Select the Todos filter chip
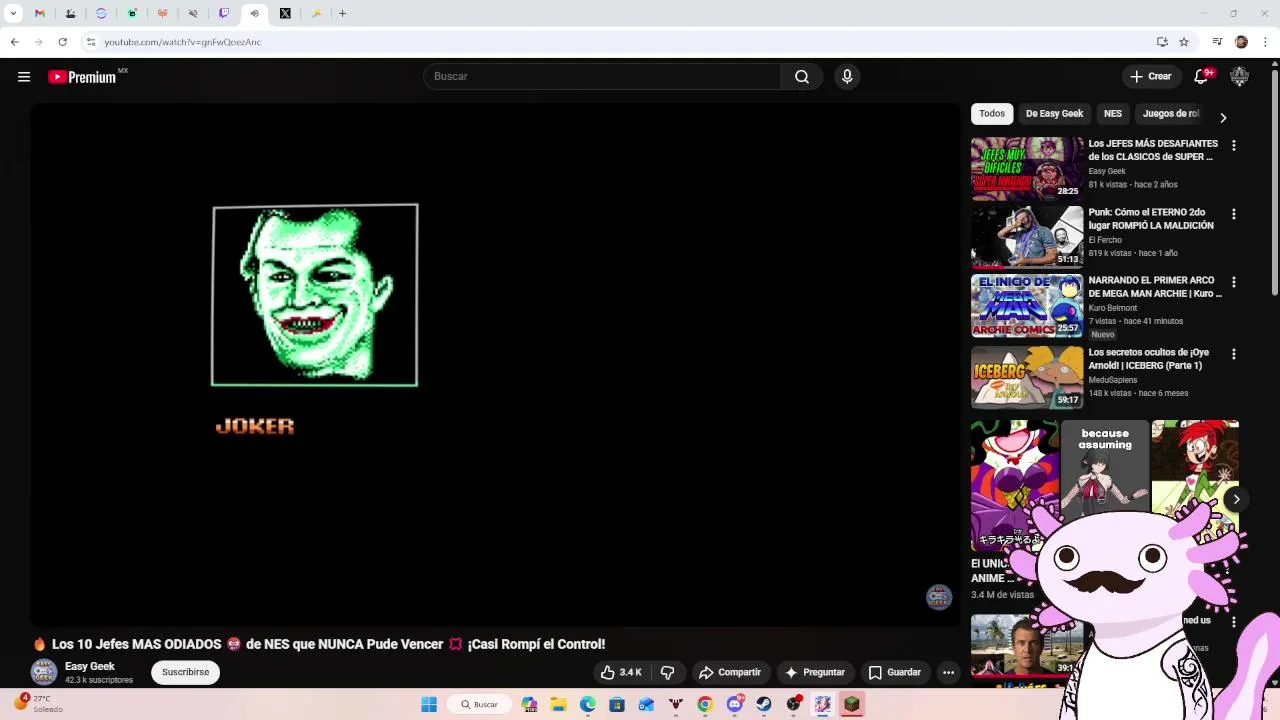 pyautogui.click(x=992, y=114)
